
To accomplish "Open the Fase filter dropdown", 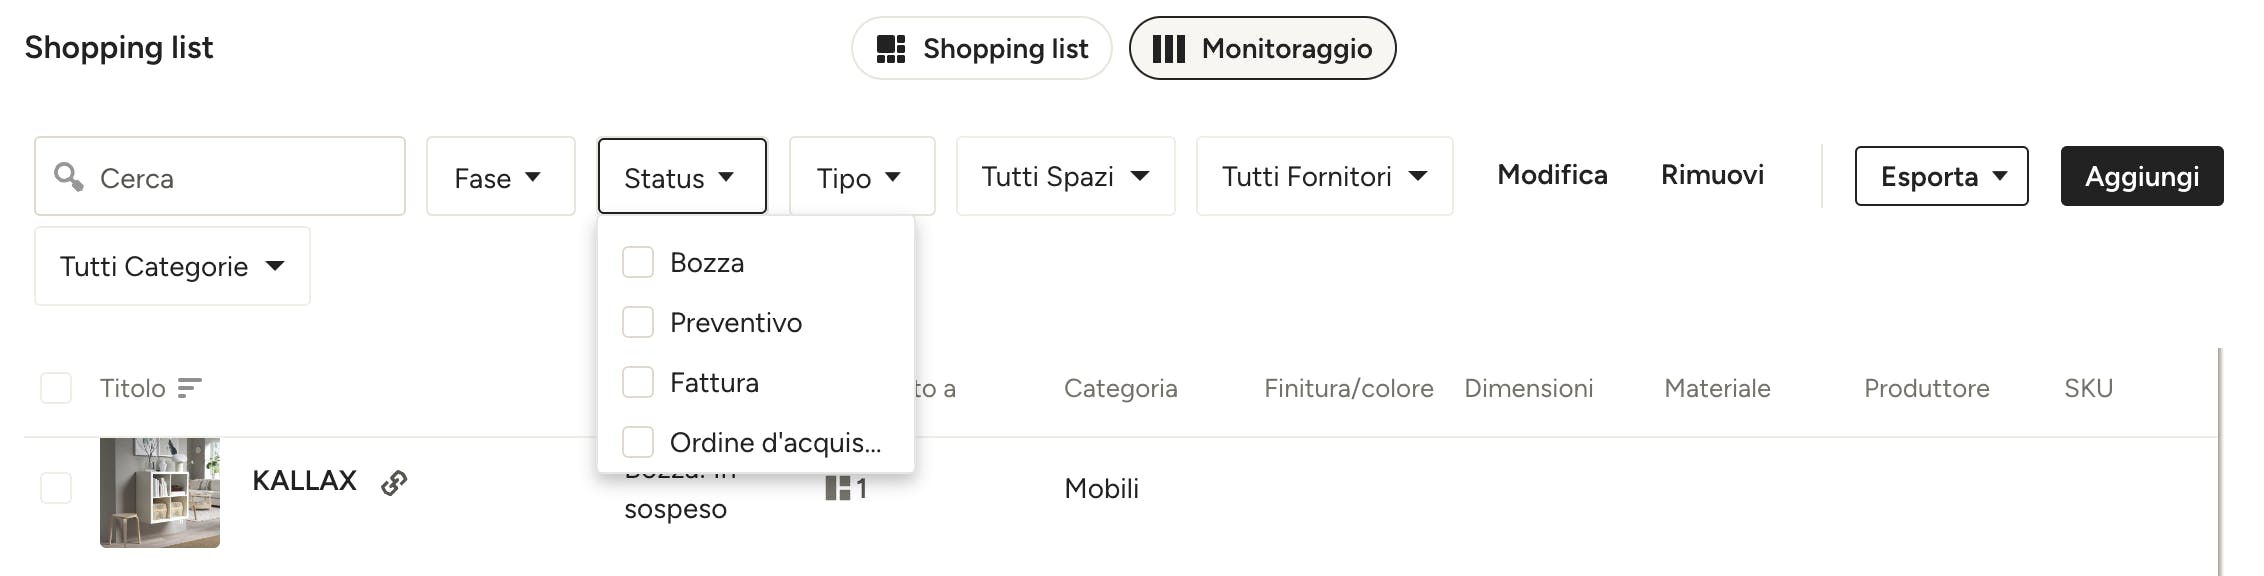I will 500,176.
